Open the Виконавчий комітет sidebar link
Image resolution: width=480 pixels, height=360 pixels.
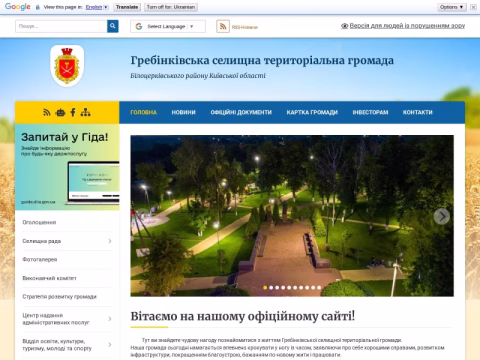49,278
